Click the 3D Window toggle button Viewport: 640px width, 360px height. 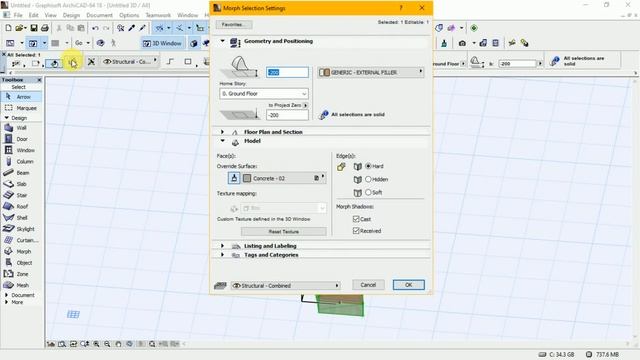162,43
